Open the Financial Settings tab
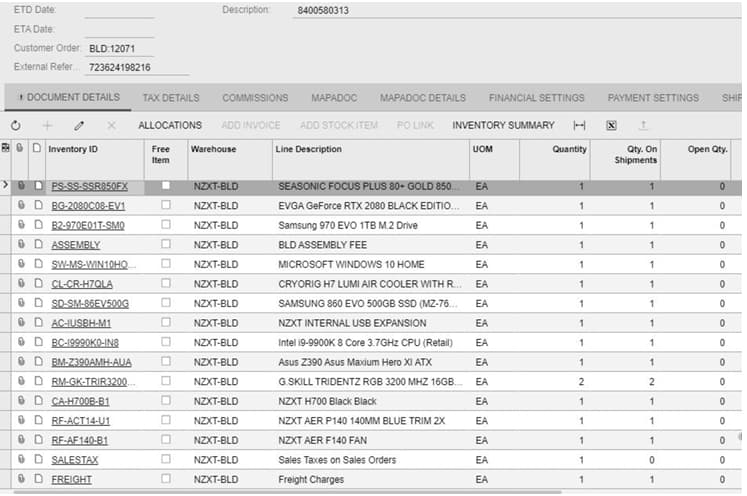This screenshot has height=496, width=747. [536, 98]
